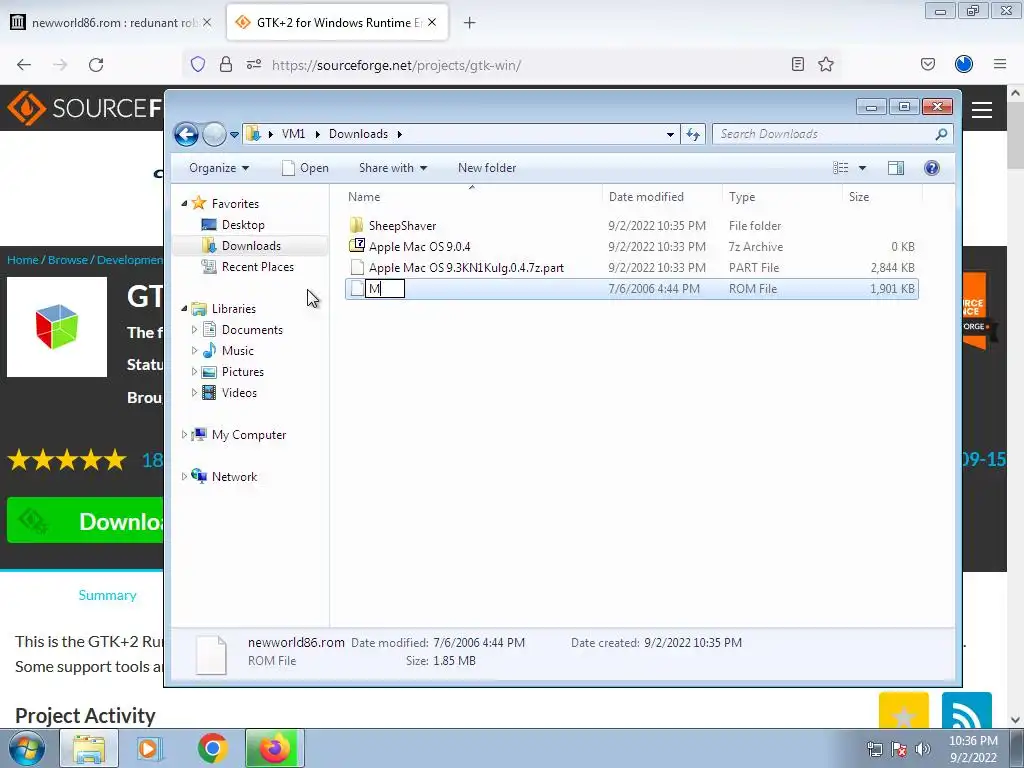This screenshot has width=1024, height=768.
Task: Open the Organize menu
Action: coord(219,168)
